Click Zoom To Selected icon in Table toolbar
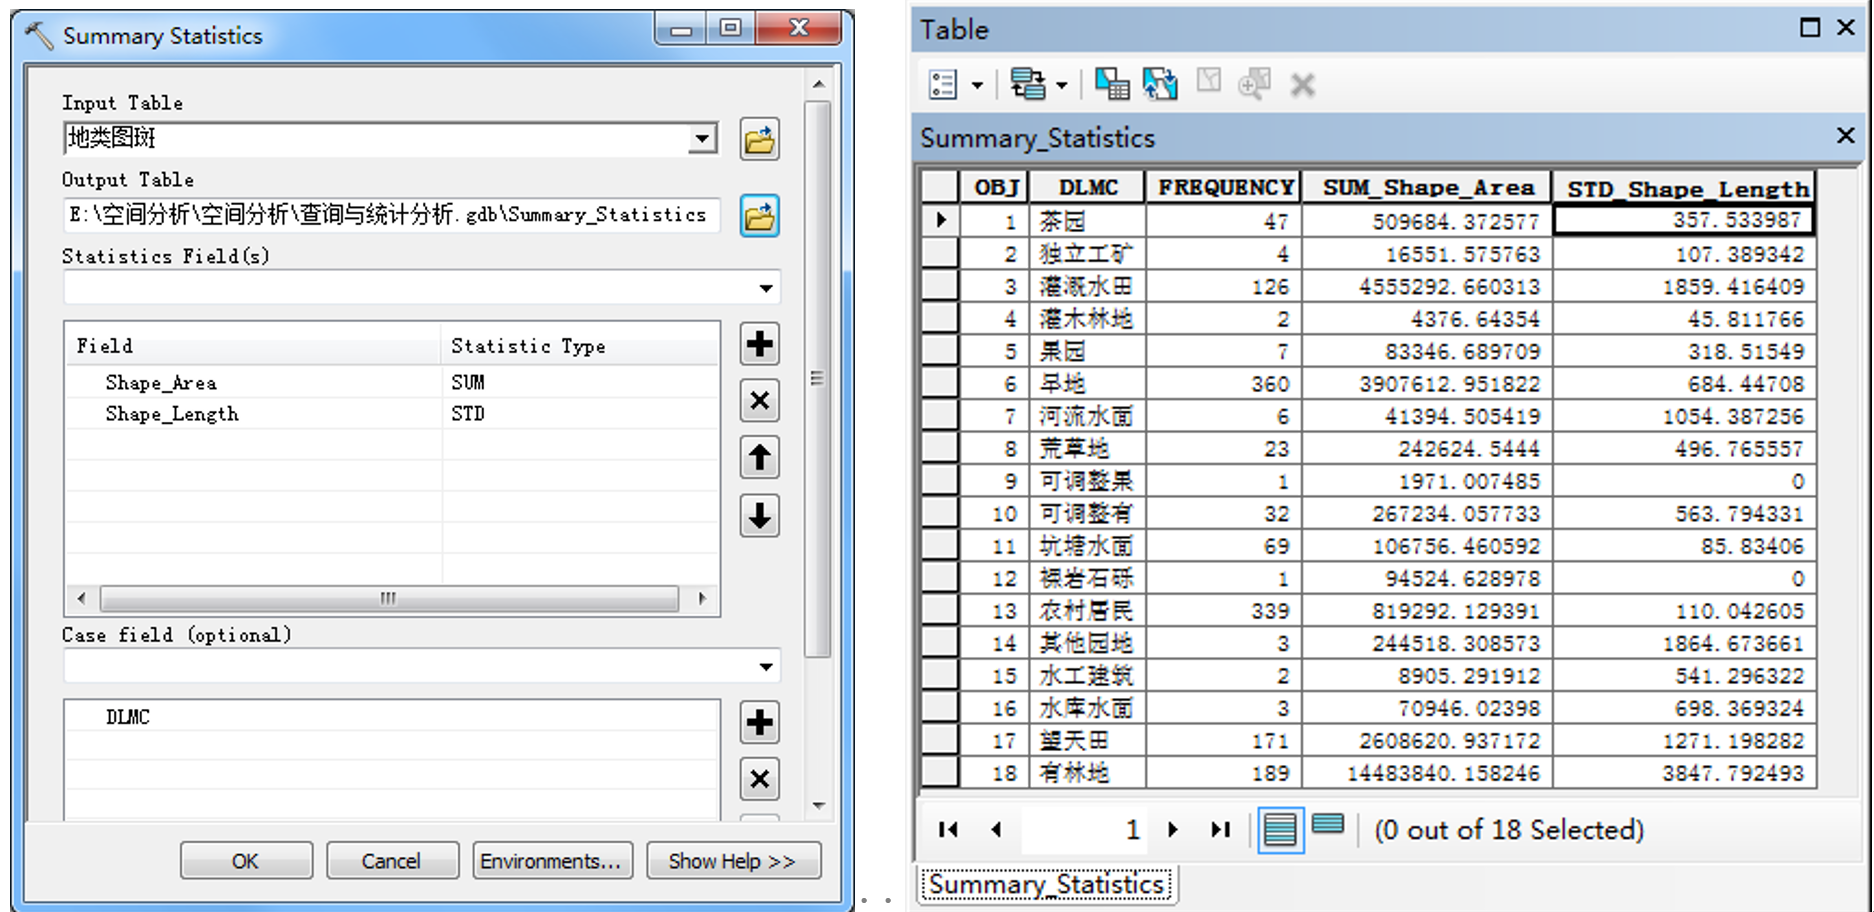The width and height of the screenshot is (1874, 912). pyautogui.click(x=1254, y=84)
